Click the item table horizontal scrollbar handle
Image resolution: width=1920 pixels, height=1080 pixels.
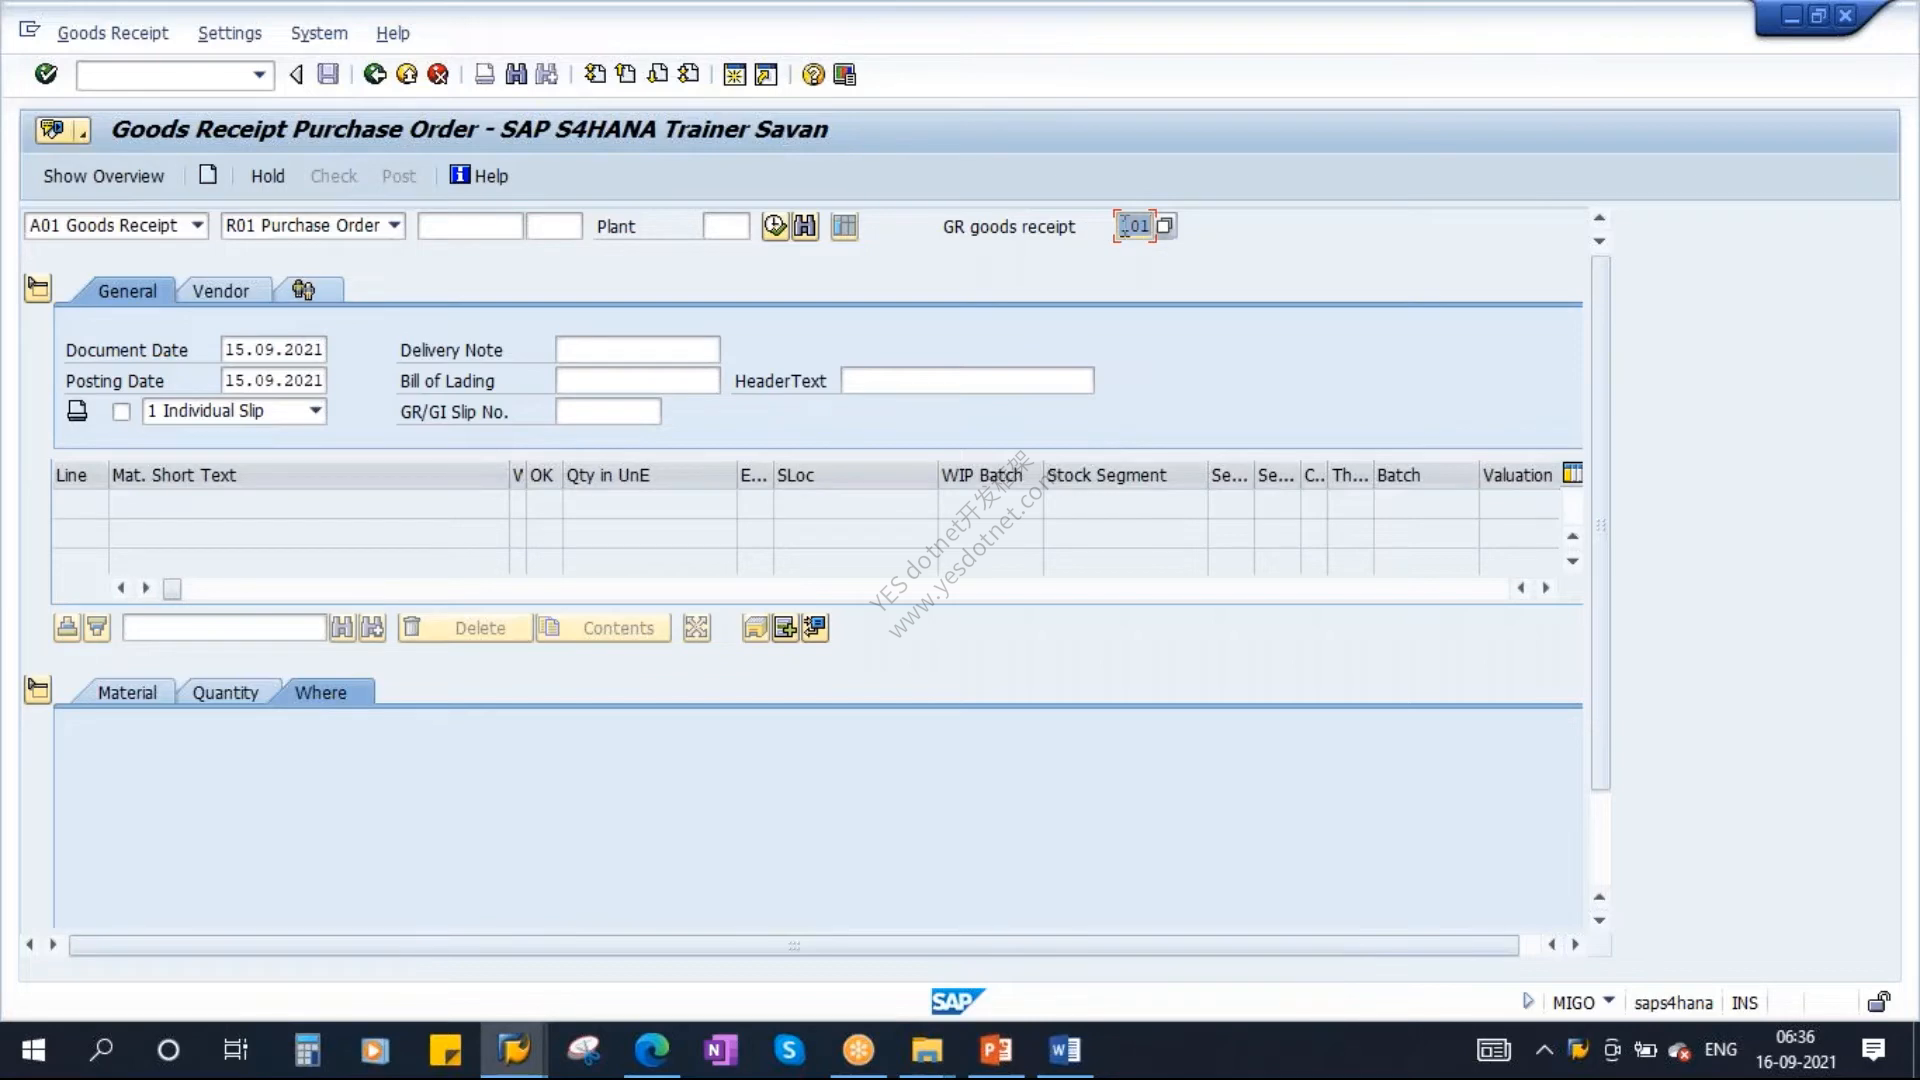[172, 589]
